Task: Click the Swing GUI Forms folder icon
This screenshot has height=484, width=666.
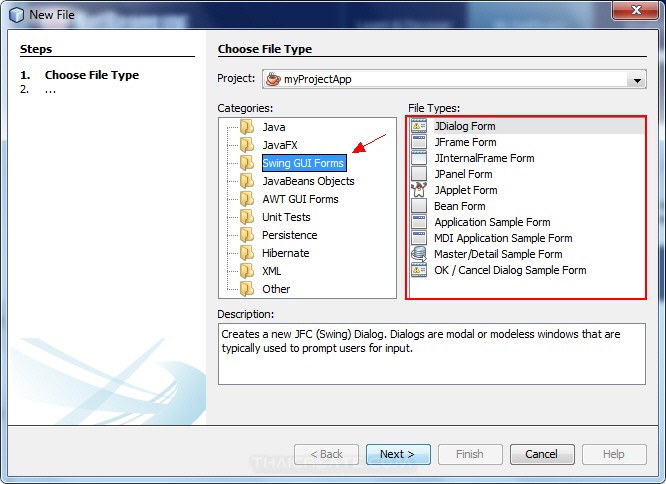Action: click(247, 163)
